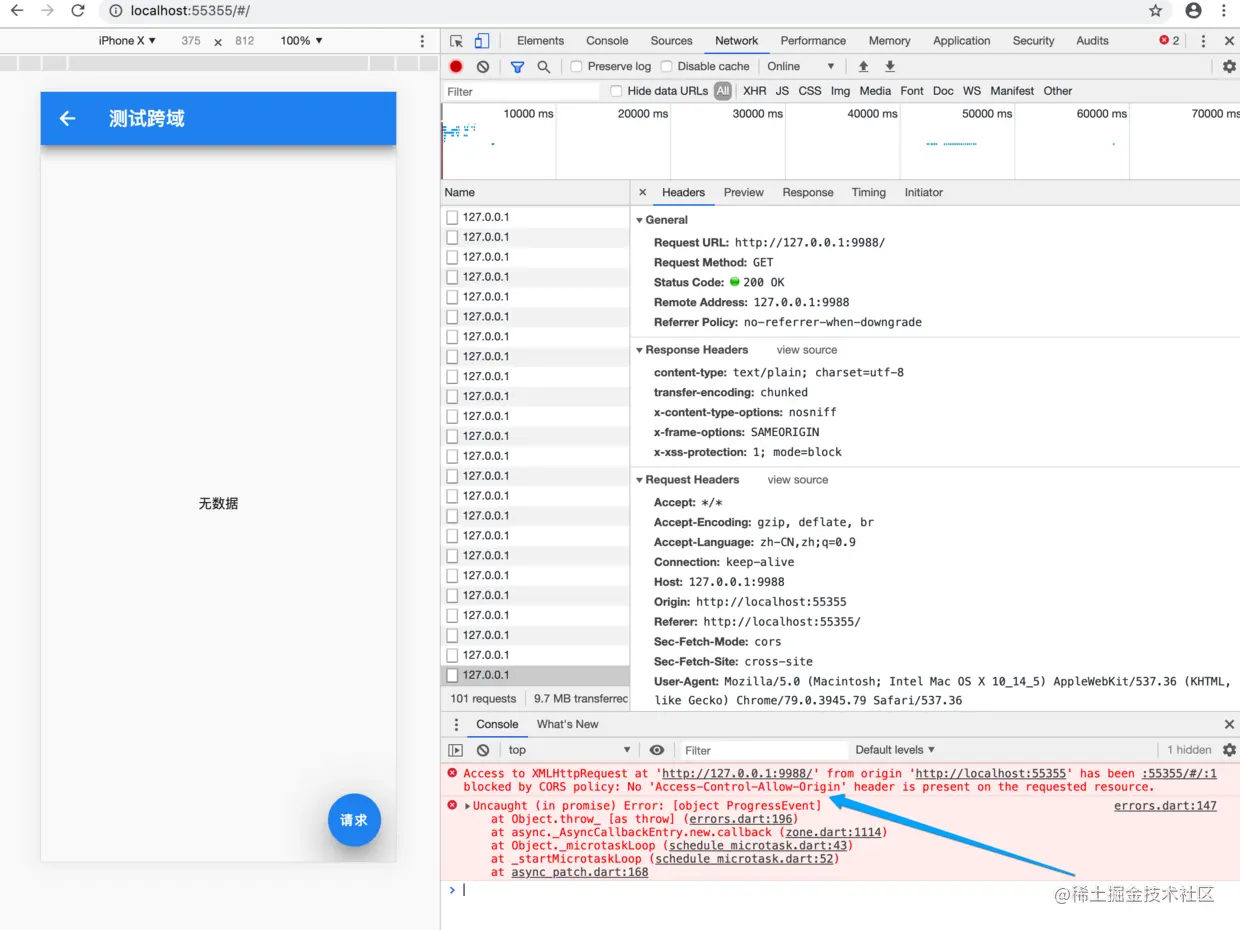The height and width of the screenshot is (930, 1240).
Task: Select the XHR request type filter
Action: 755,91
